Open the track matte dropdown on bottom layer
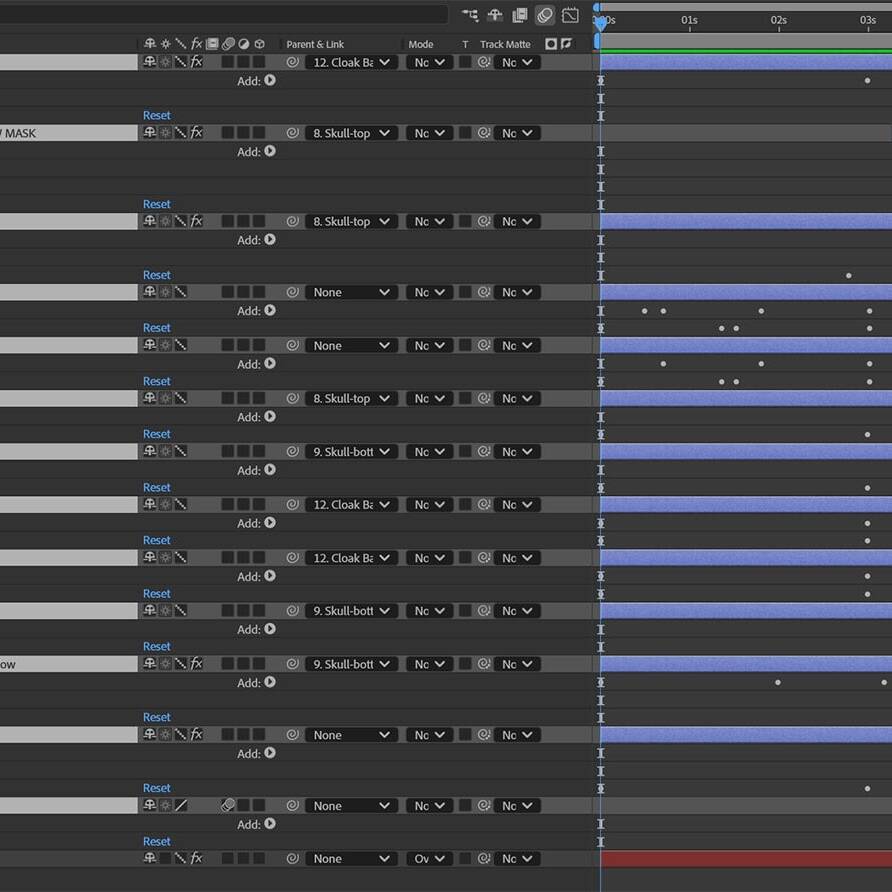The height and width of the screenshot is (892, 892). click(x=516, y=859)
